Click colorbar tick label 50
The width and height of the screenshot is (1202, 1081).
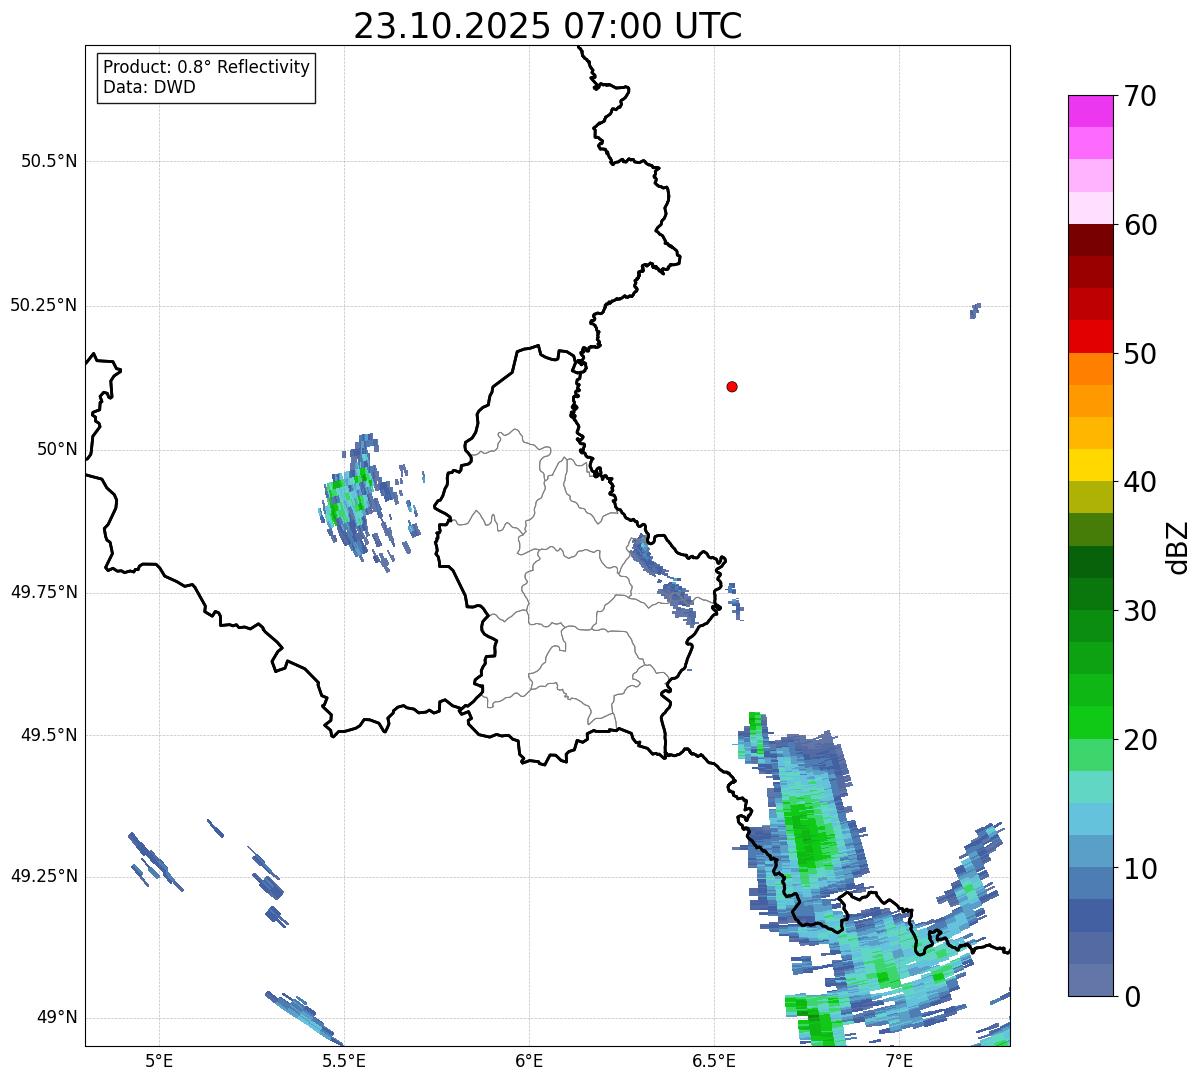pos(1141,354)
